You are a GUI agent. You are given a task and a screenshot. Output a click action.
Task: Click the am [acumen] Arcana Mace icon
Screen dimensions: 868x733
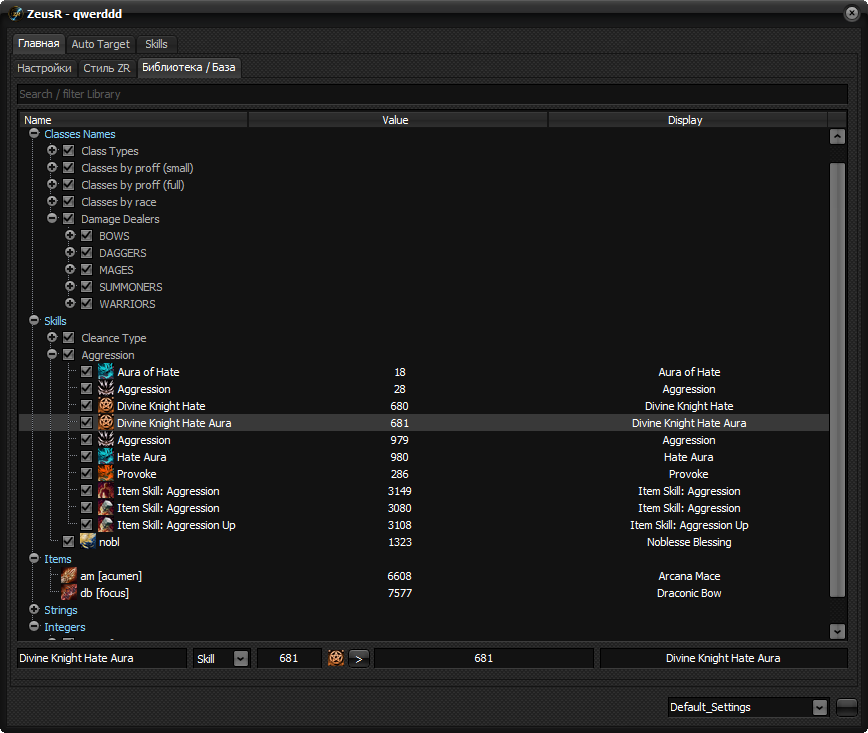pos(69,576)
